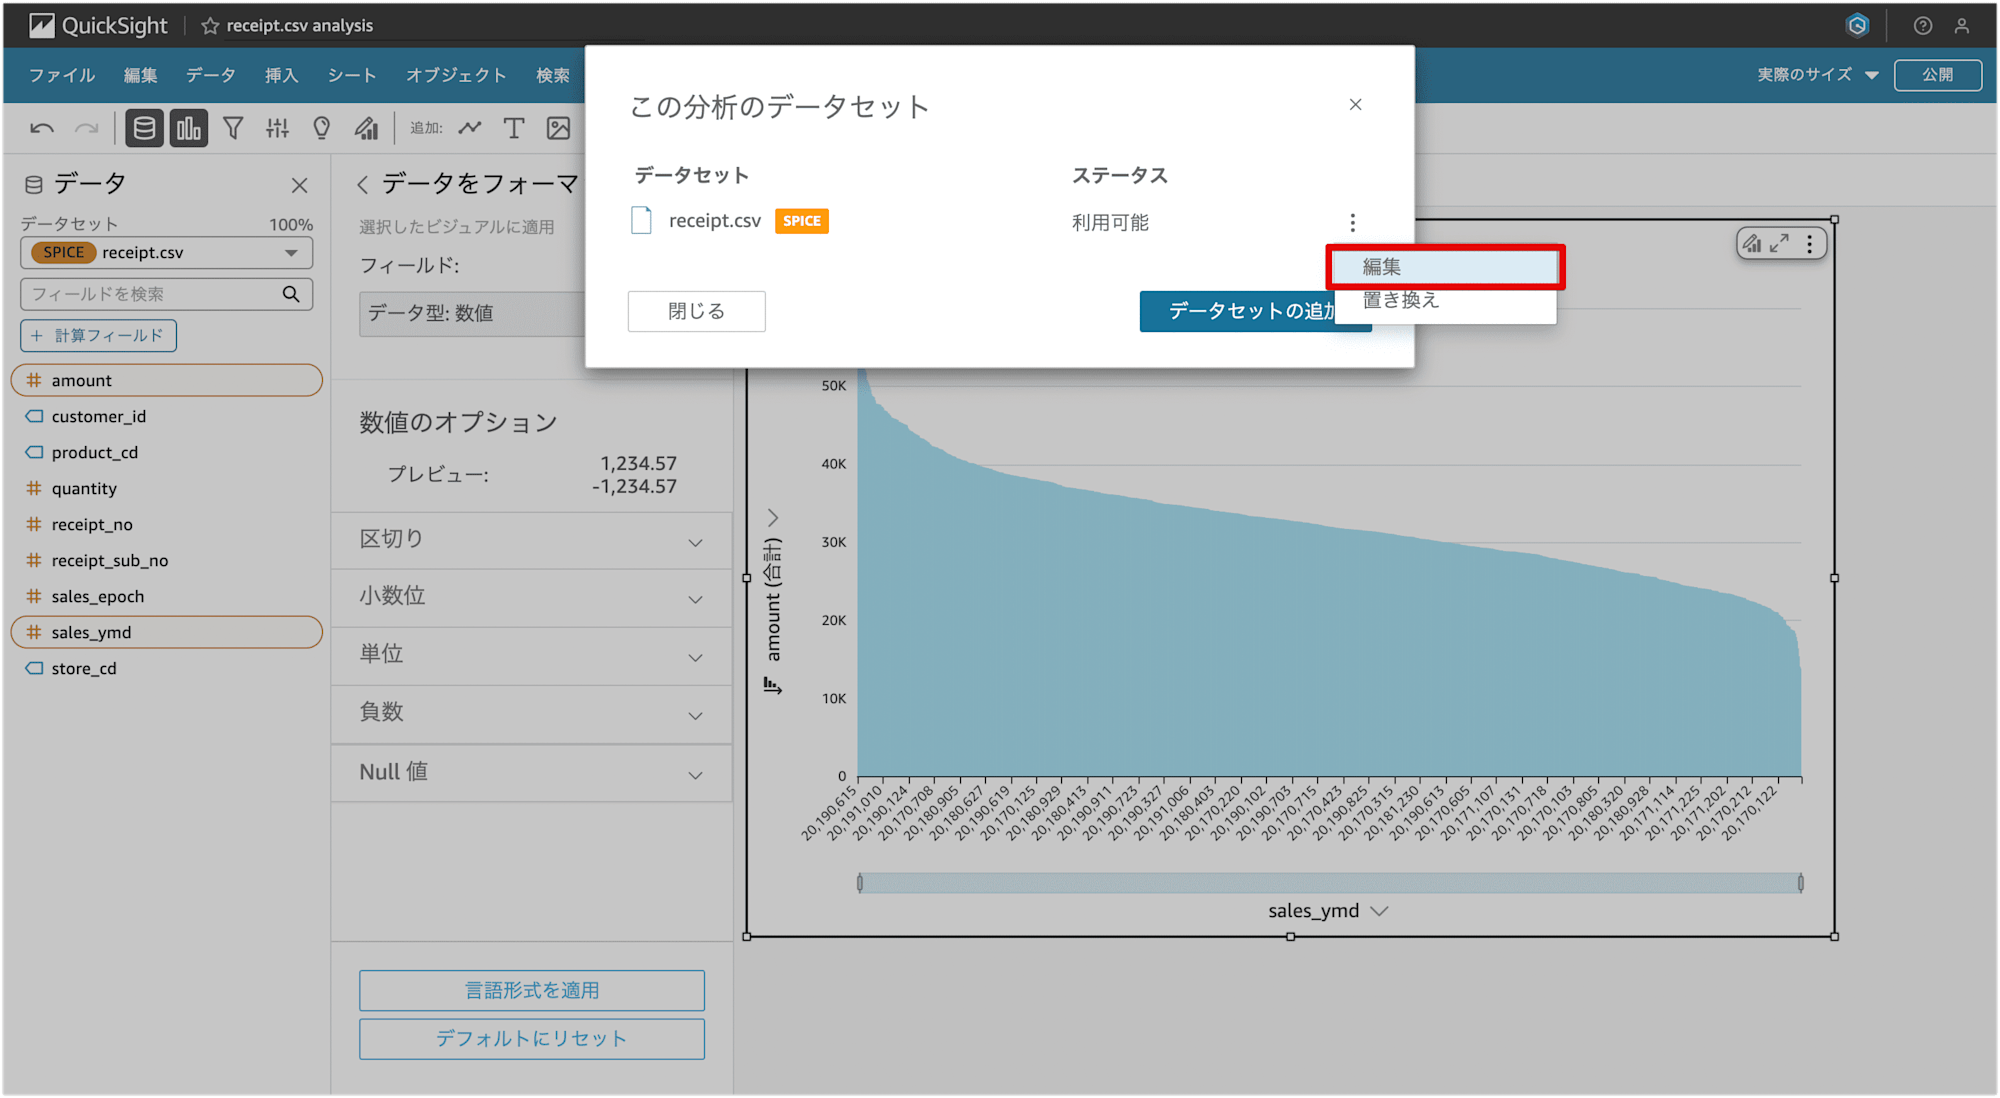
Task: Expand the 区切り section
Action: click(532, 540)
